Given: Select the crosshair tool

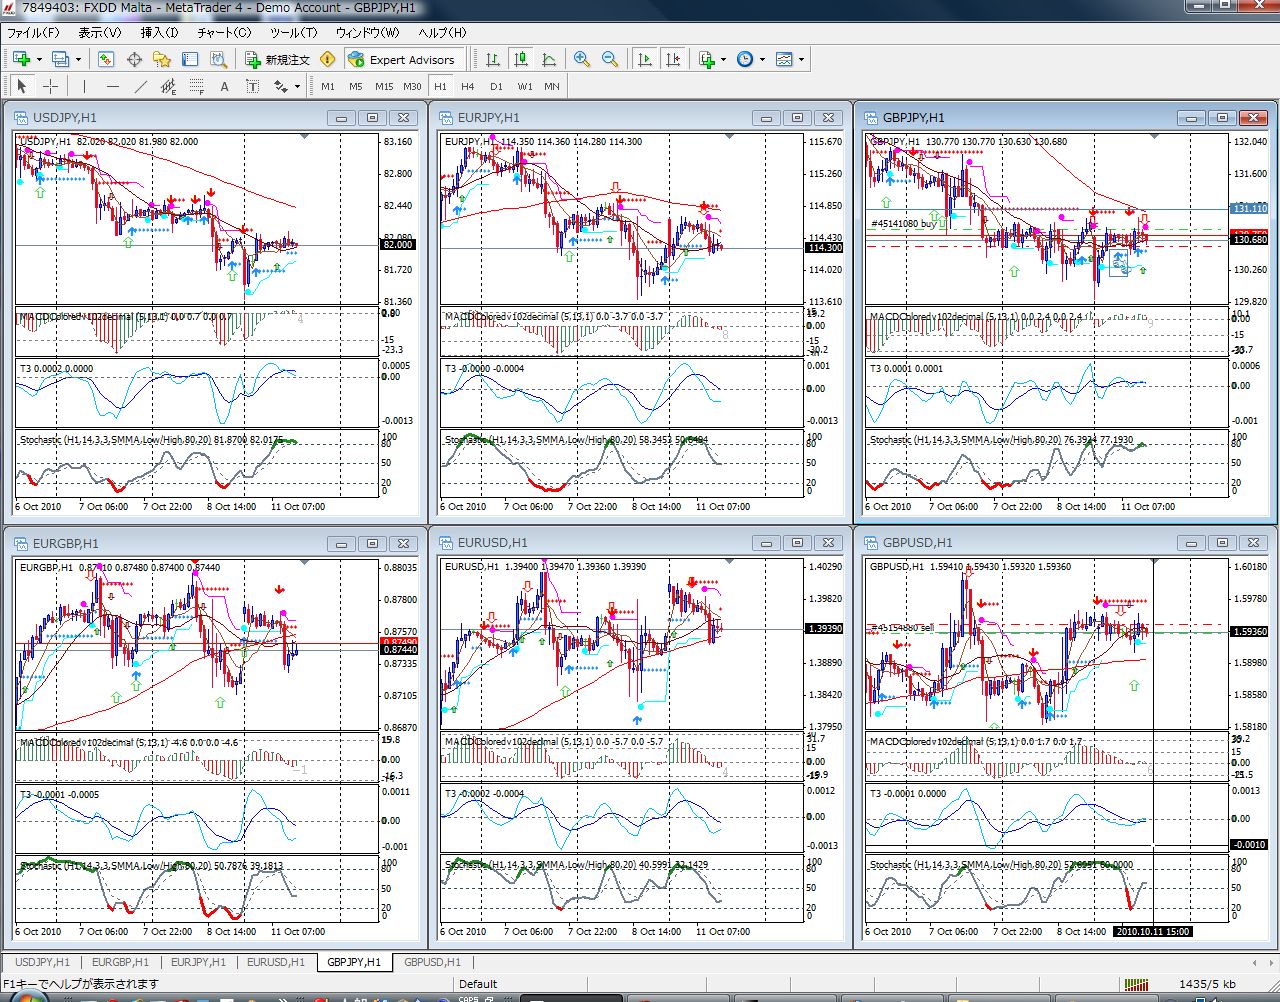Looking at the screenshot, I should (49, 86).
